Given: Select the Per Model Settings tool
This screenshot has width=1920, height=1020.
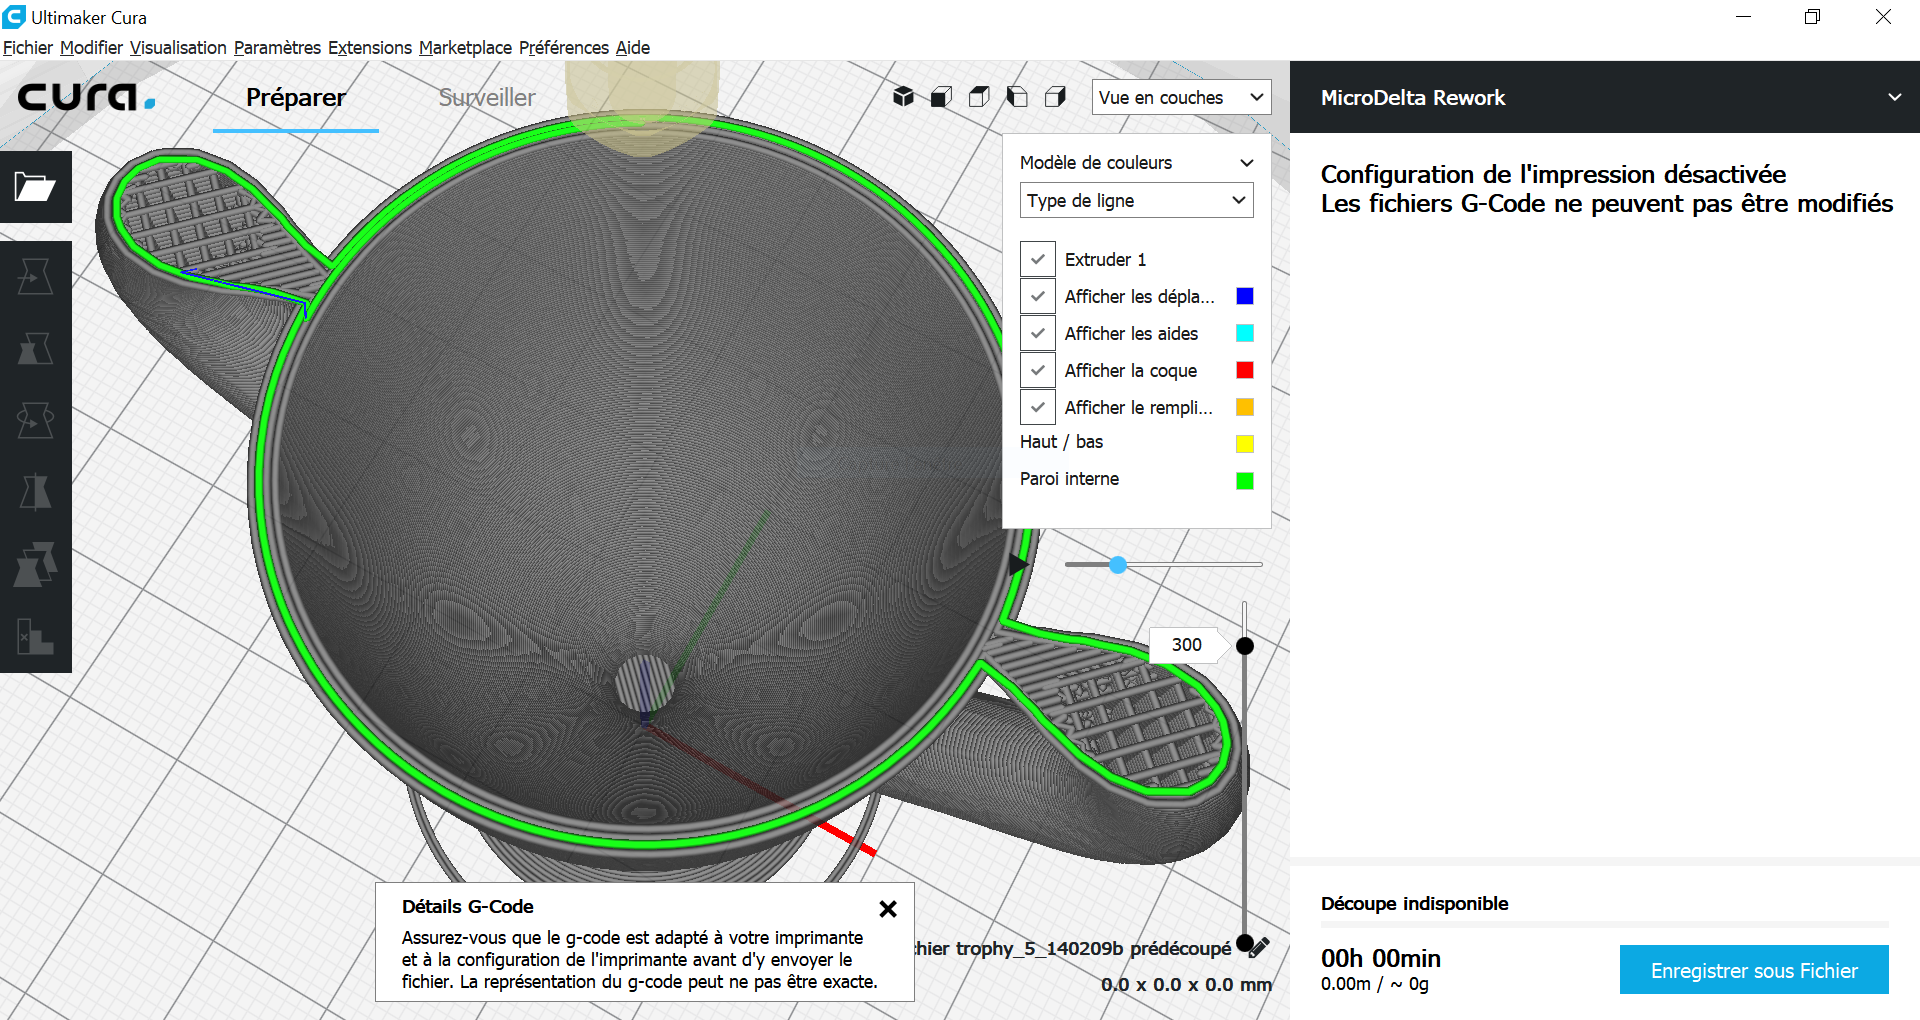Looking at the screenshot, I should pos(35,565).
